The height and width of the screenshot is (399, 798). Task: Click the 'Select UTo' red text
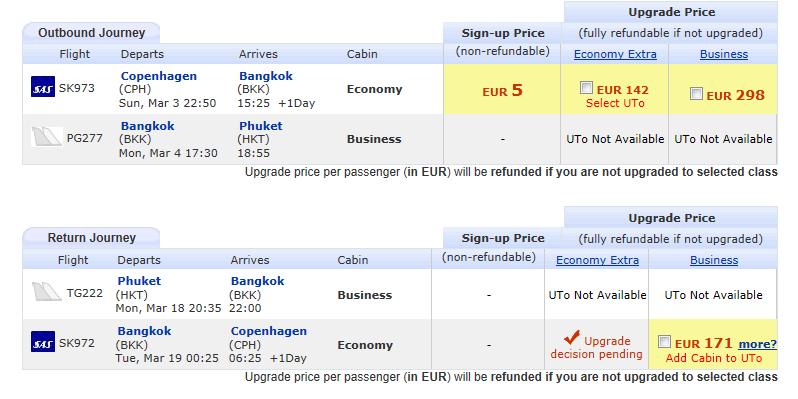tap(615, 103)
